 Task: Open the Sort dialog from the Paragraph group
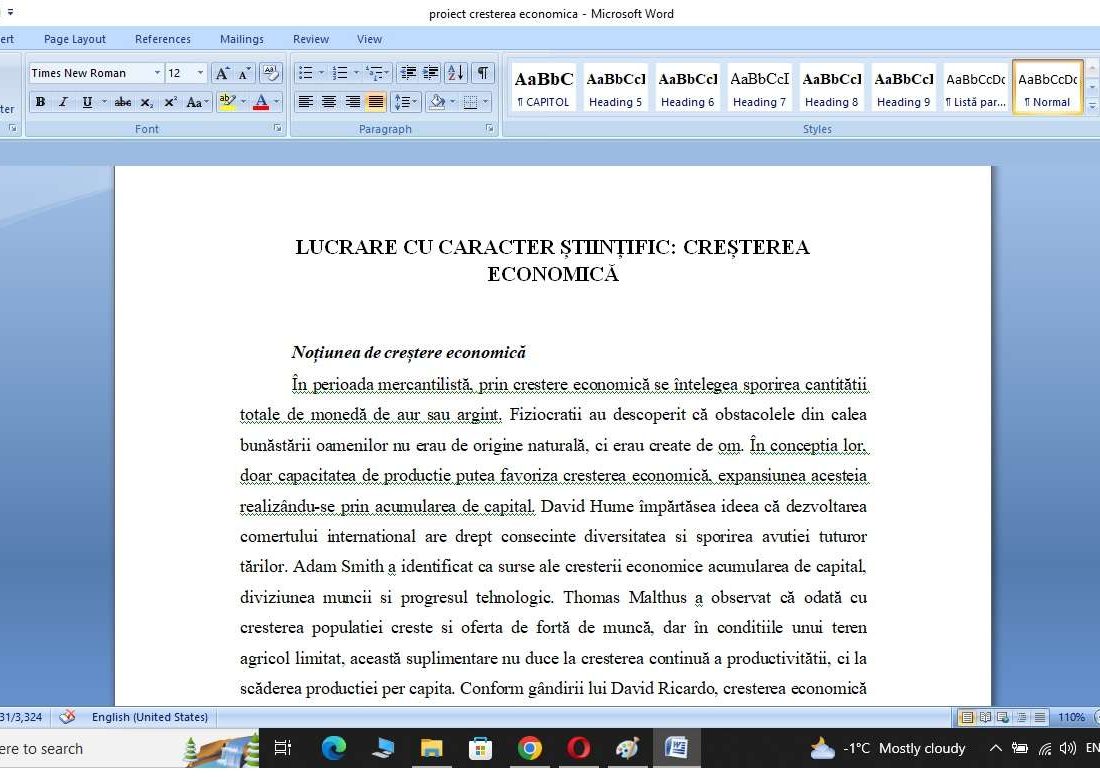point(455,73)
